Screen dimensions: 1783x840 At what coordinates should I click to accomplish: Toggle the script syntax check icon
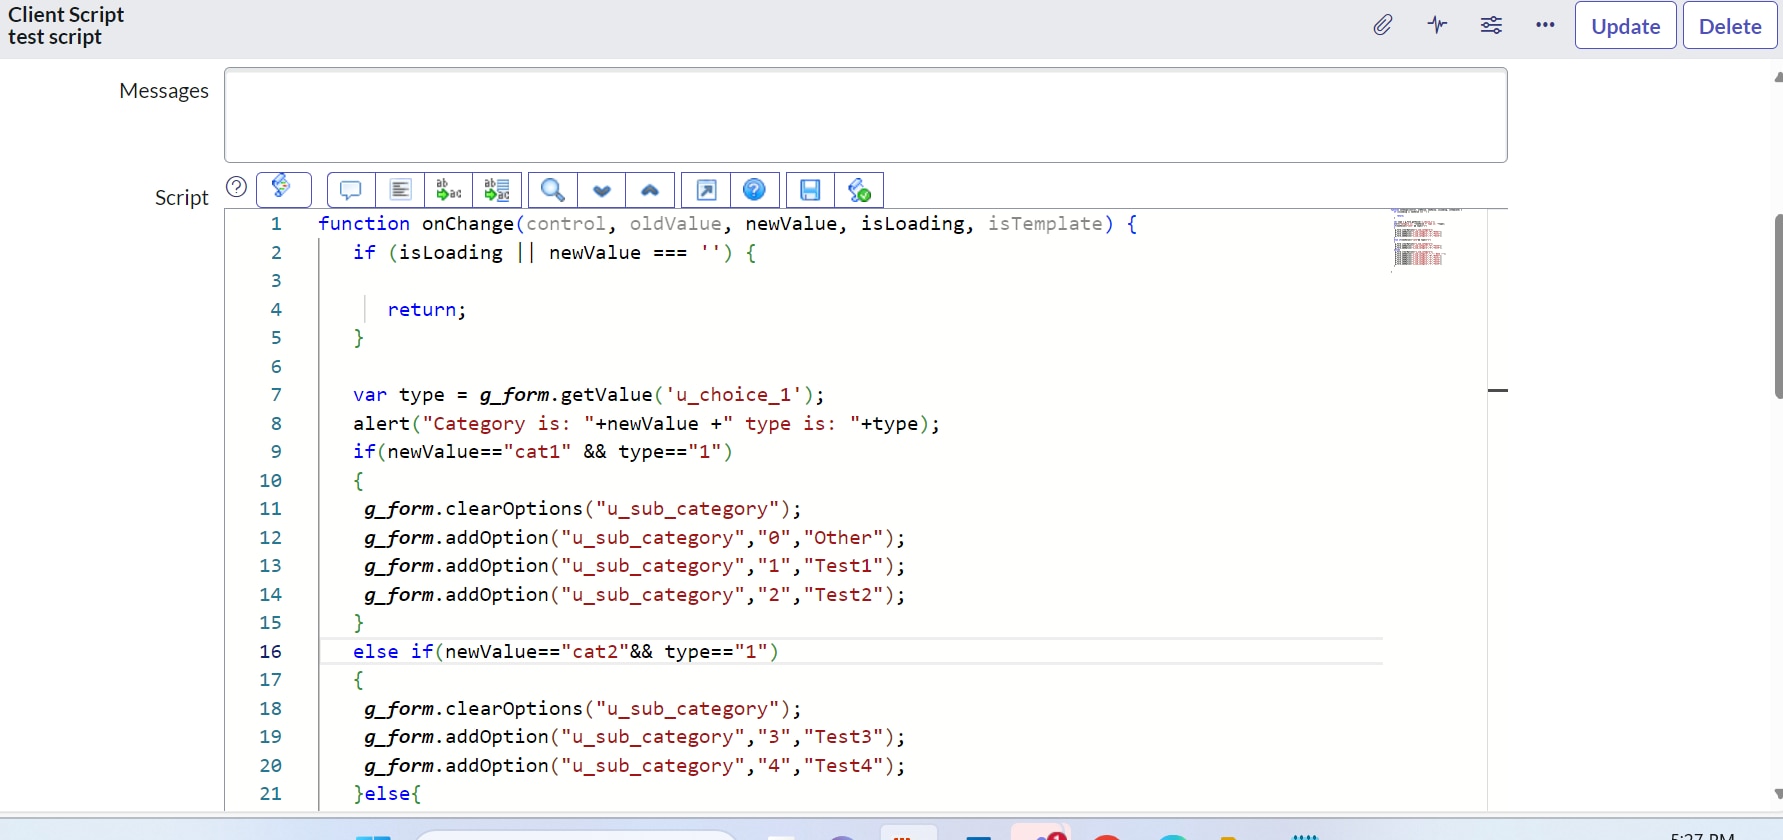point(859,190)
